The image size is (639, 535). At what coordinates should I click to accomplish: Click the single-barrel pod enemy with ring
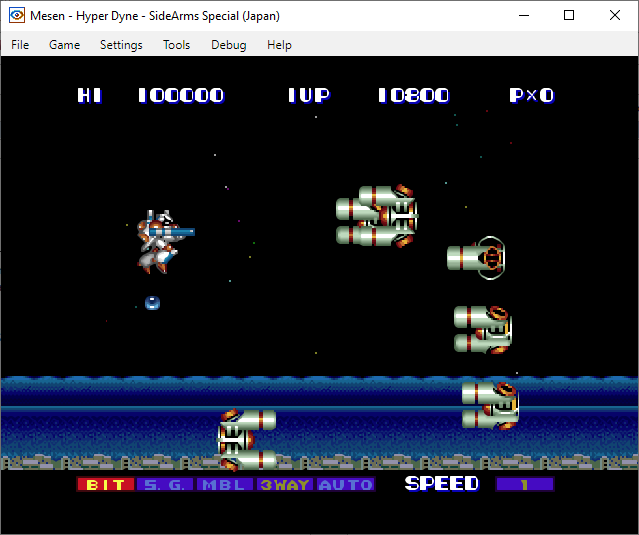[476, 258]
